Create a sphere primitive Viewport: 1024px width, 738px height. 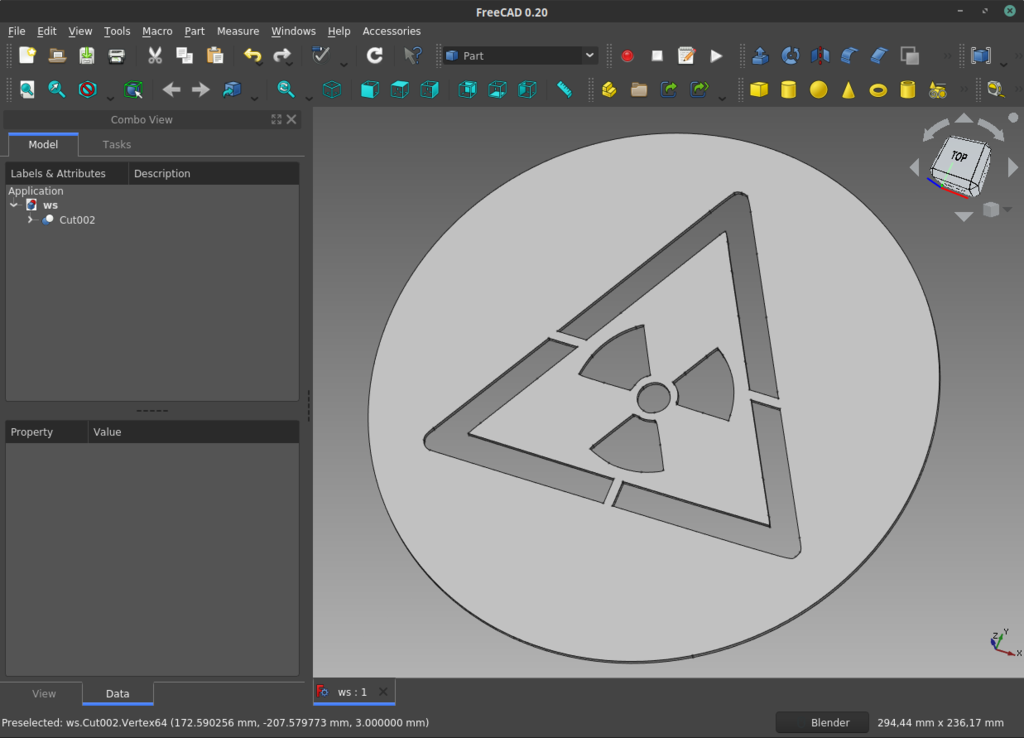coord(818,89)
